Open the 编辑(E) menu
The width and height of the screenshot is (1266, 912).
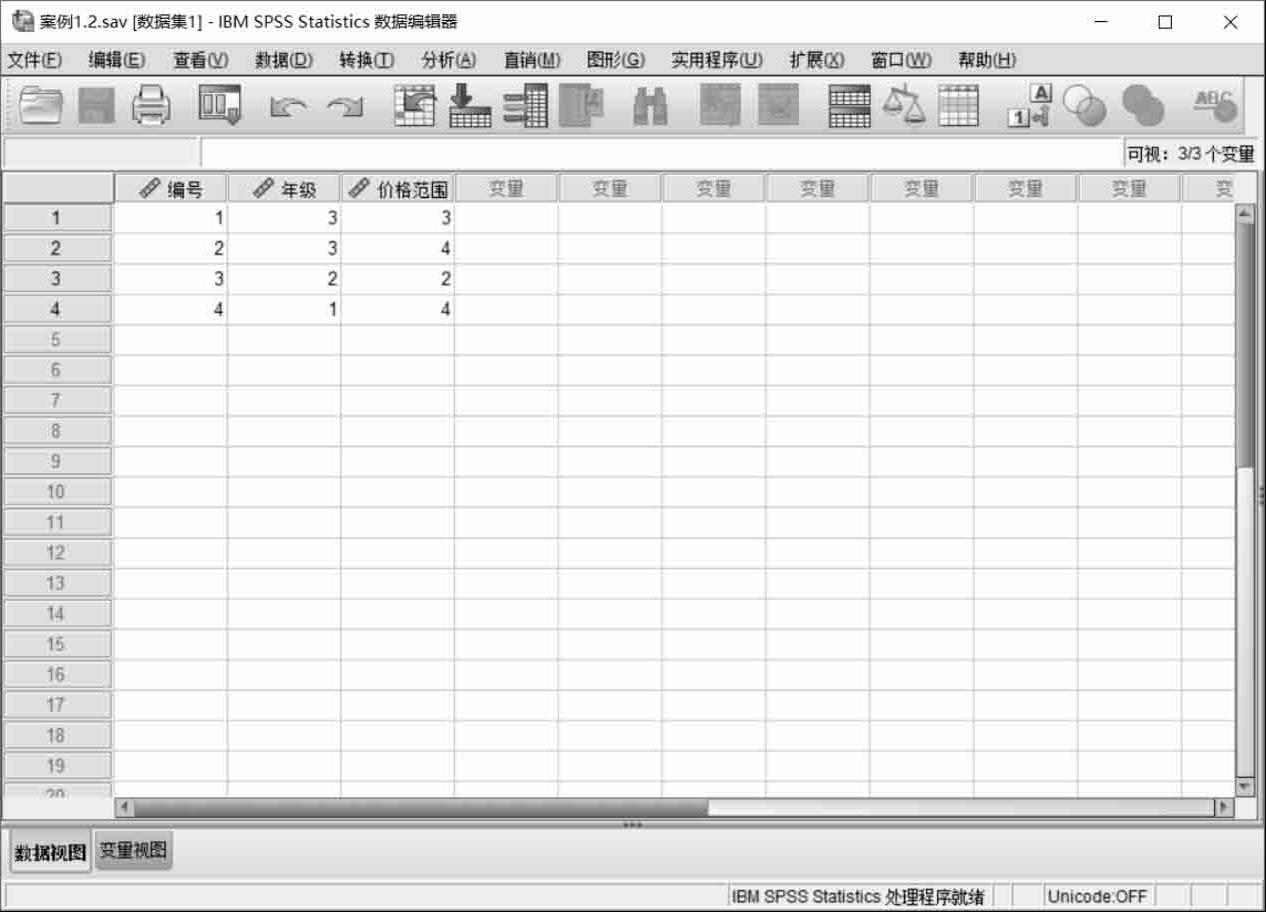tap(116, 60)
